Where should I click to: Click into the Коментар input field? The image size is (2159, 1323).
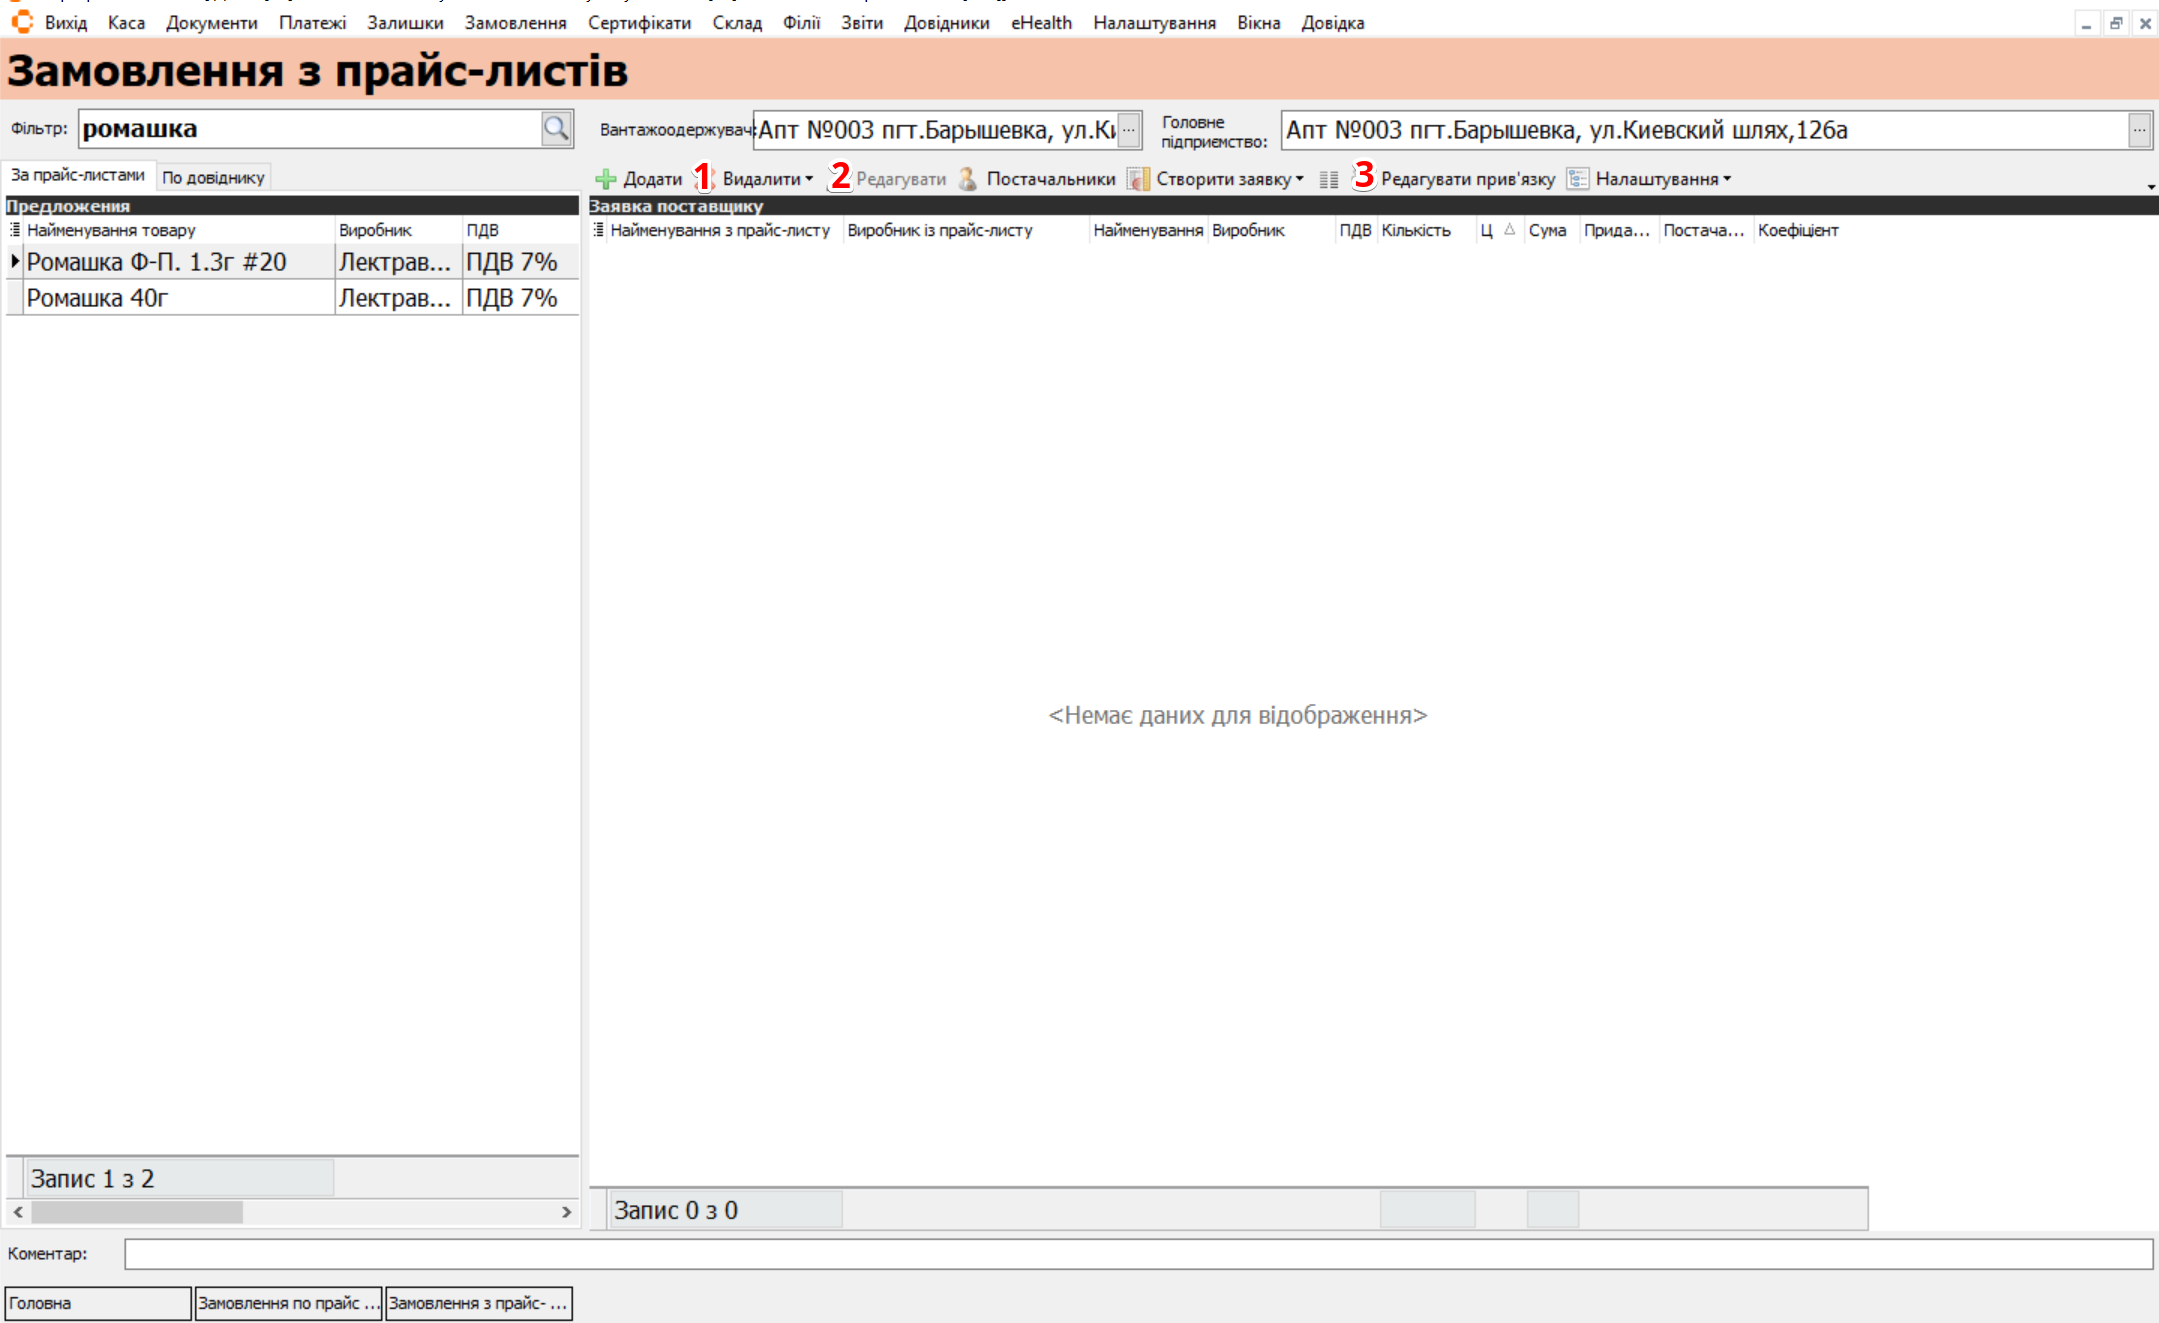pos(1137,1254)
